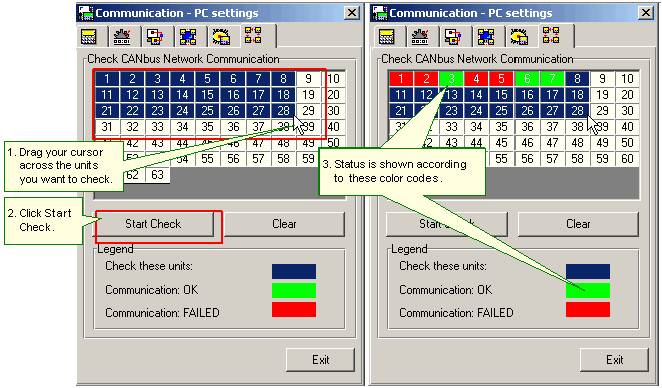This screenshot has width=662, height=388.
Task: Select unit 36 in left dialog
Action: point(233,127)
